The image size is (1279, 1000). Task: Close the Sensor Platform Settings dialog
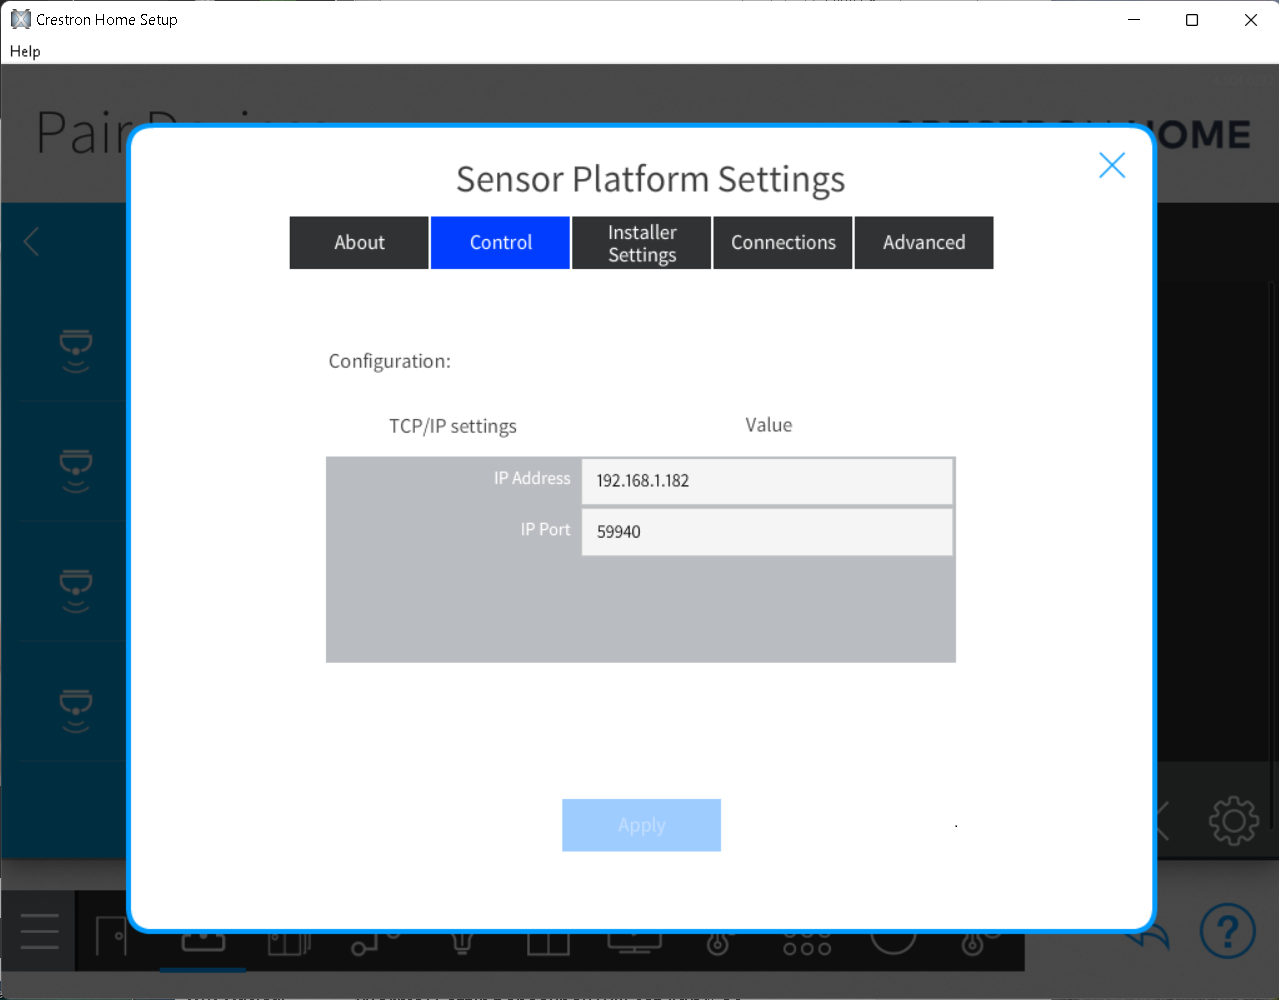[x=1112, y=165]
